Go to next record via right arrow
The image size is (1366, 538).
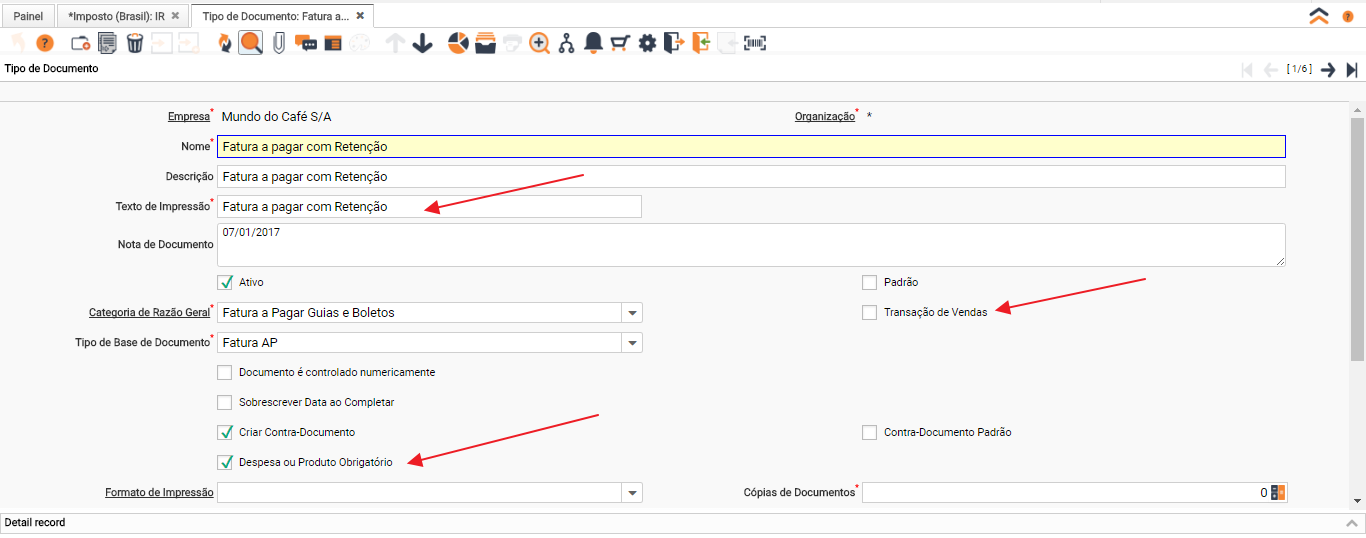pyautogui.click(x=1328, y=69)
